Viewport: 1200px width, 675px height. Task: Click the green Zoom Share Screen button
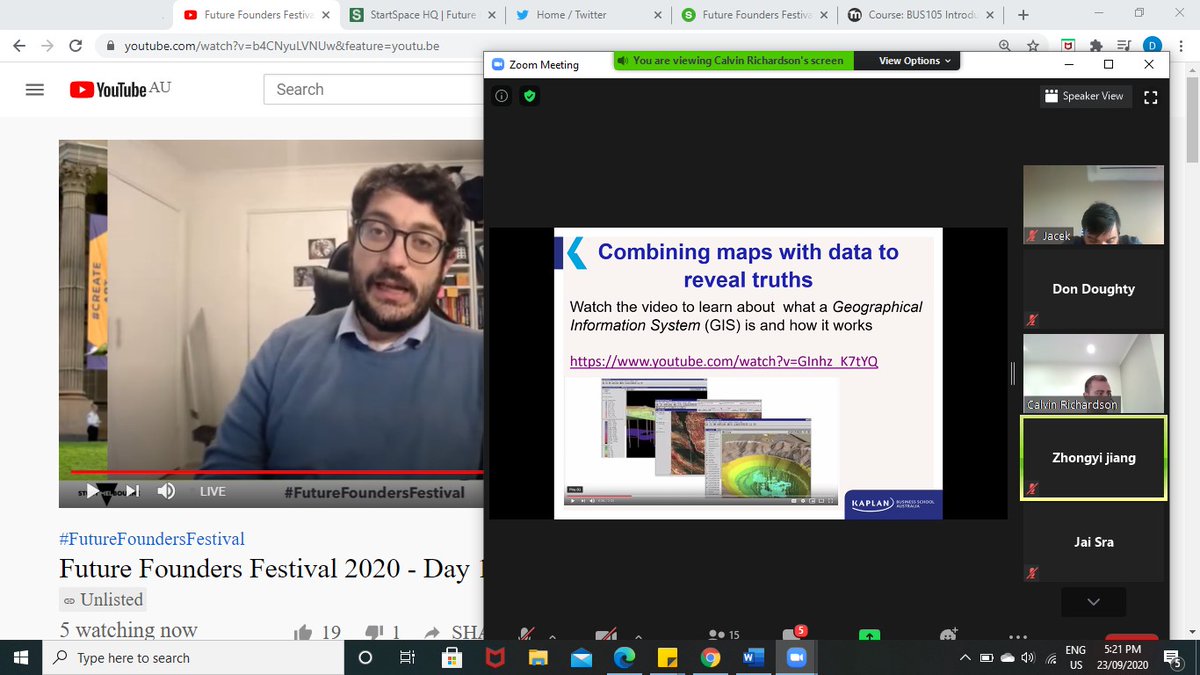click(x=870, y=634)
